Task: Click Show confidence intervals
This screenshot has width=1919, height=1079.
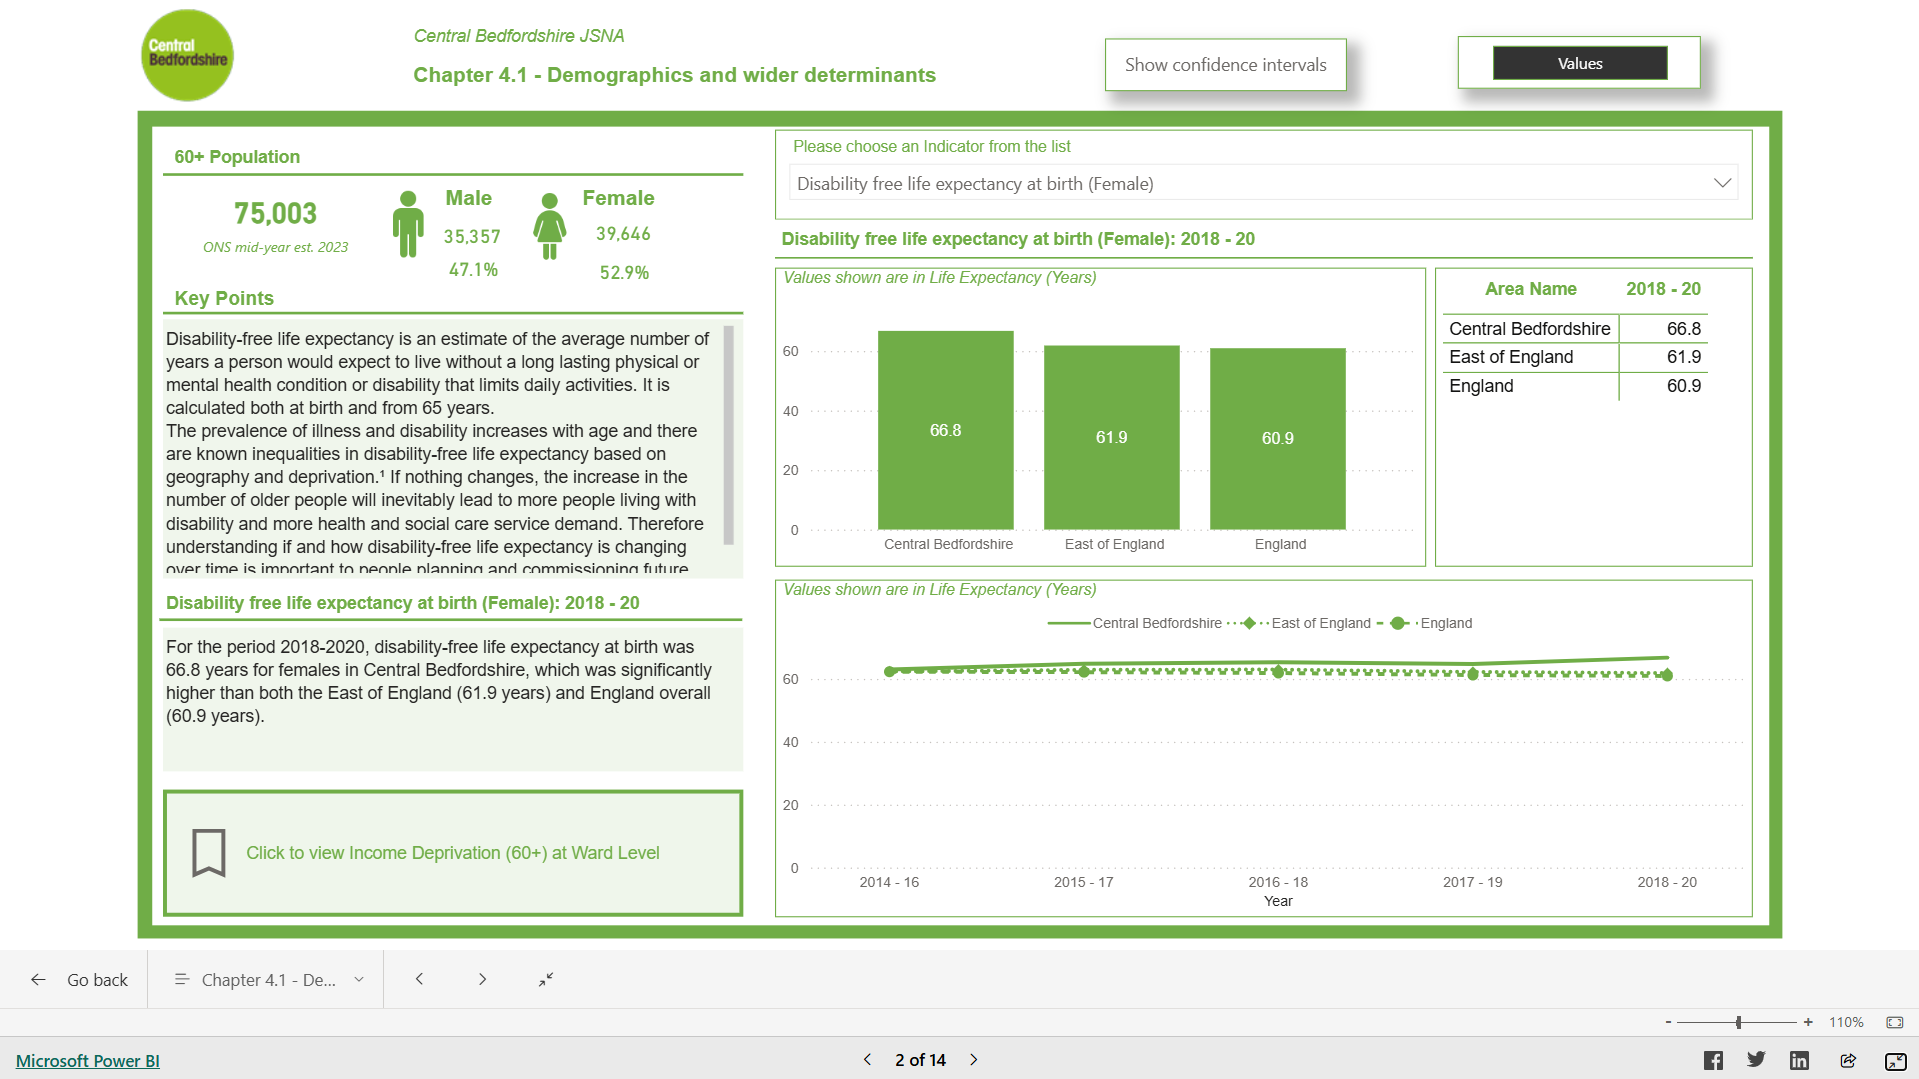Action: (x=1225, y=64)
